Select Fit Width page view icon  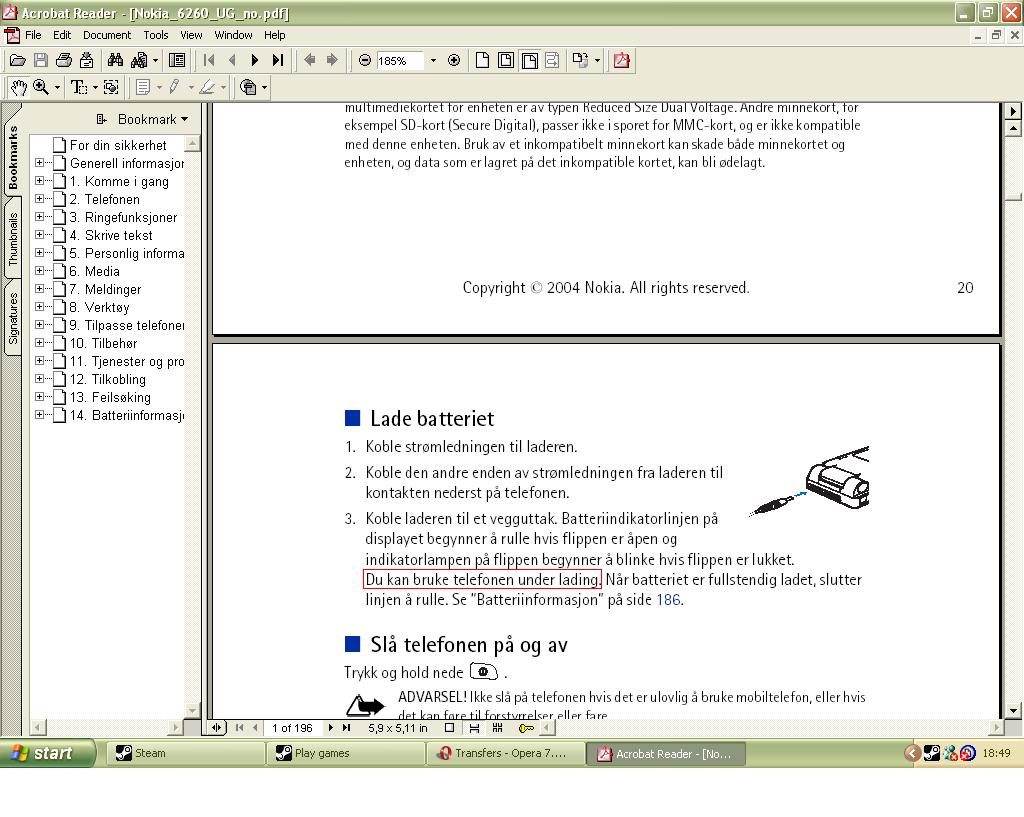tap(530, 61)
